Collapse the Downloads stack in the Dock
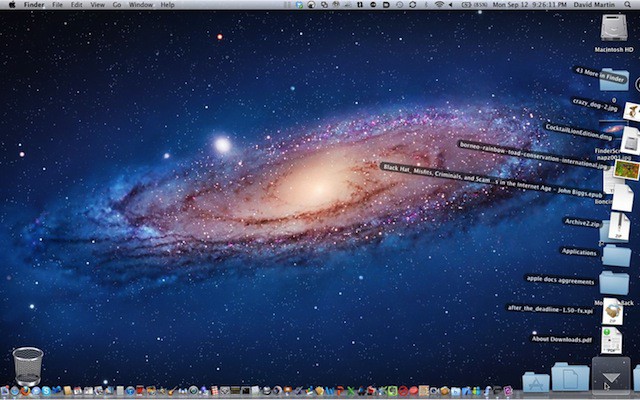The image size is (640, 400). (610, 376)
